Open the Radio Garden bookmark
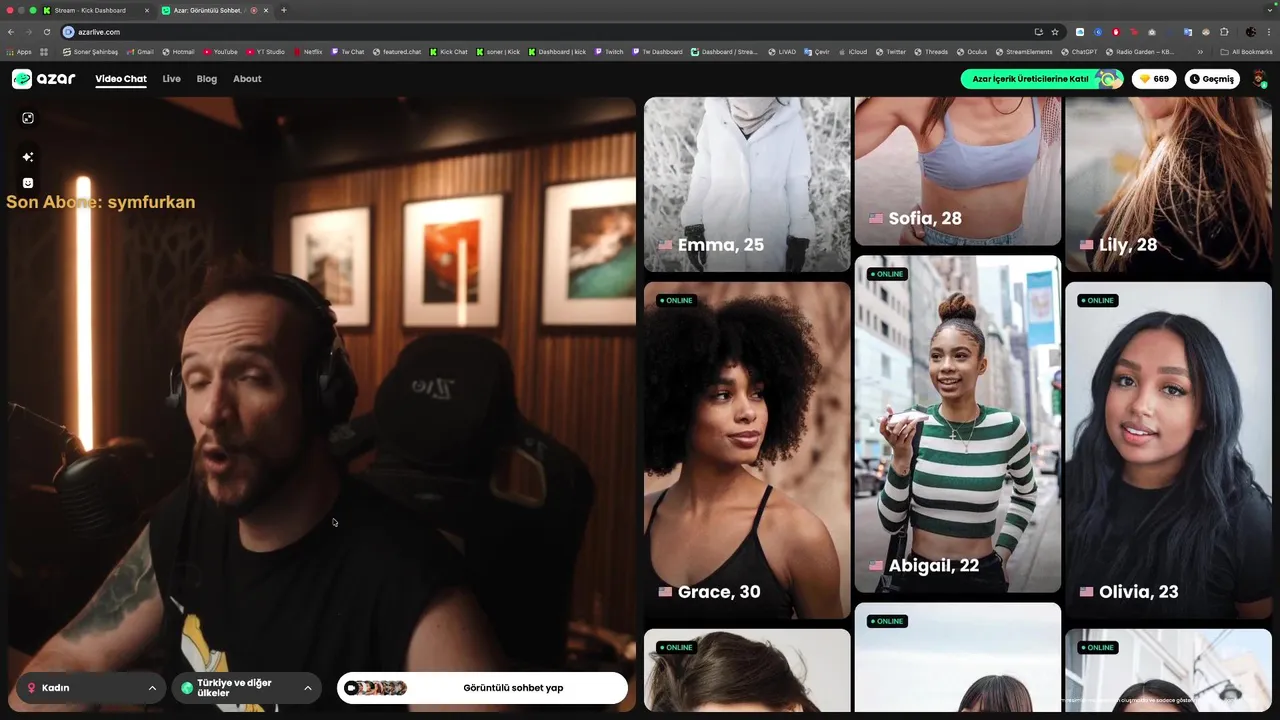The width and height of the screenshot is (1280, 720). pyautogui.click(x=1140, y=52)
